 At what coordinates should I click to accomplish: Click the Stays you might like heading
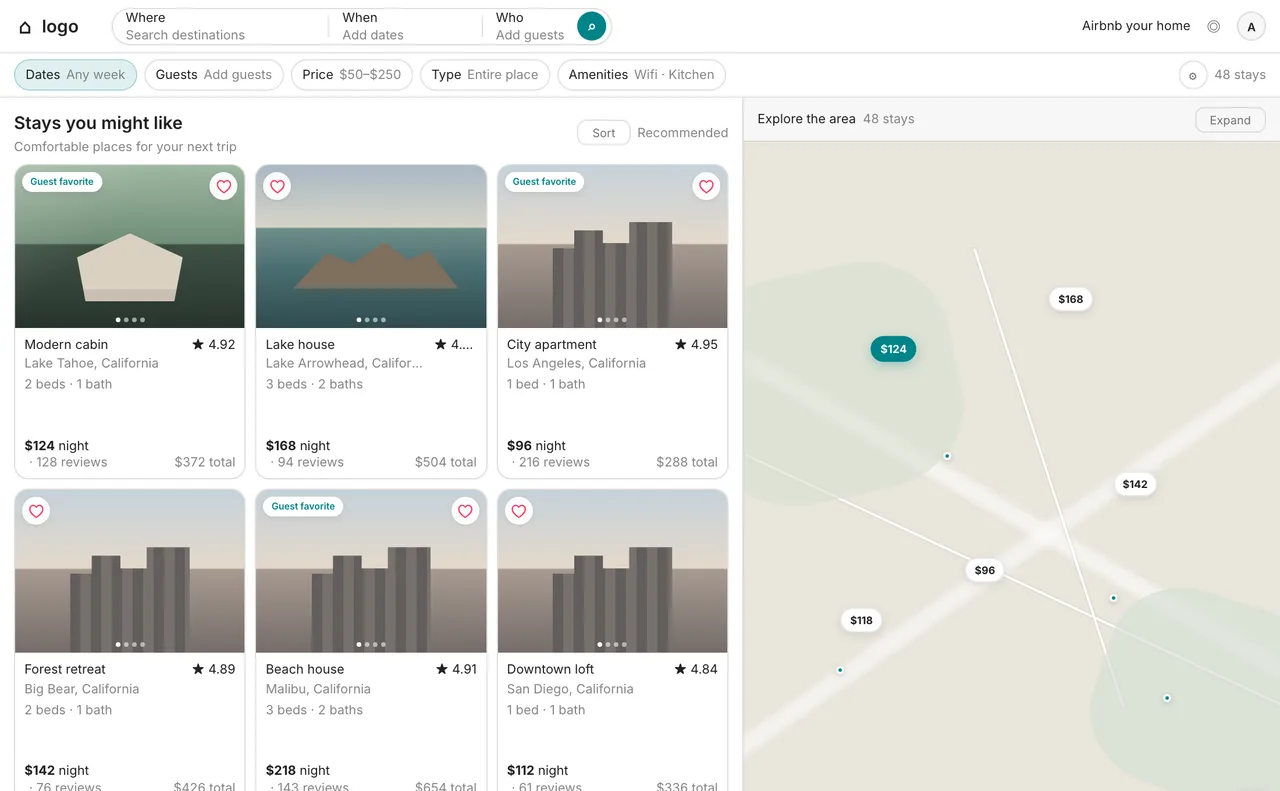[98, 123]
